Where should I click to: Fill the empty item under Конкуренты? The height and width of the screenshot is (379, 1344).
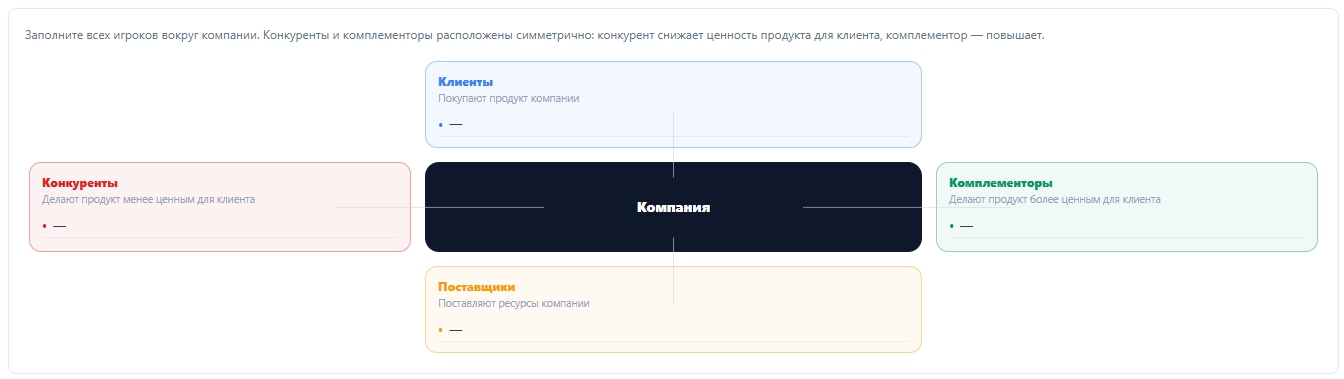(220, 225)
